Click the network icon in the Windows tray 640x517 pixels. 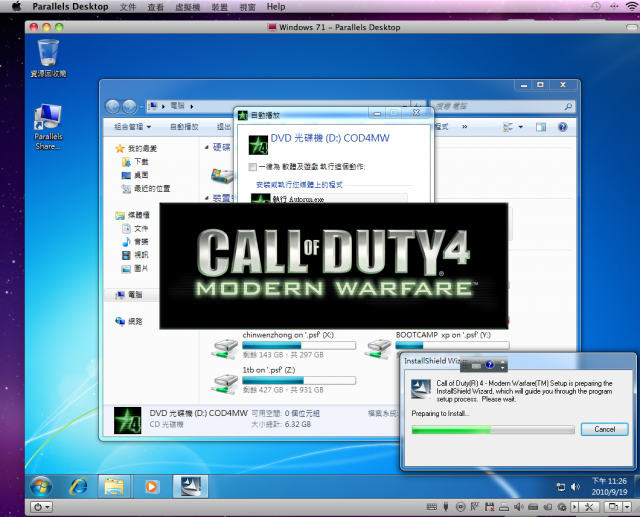pyautogui.click(x=561, y=487)
